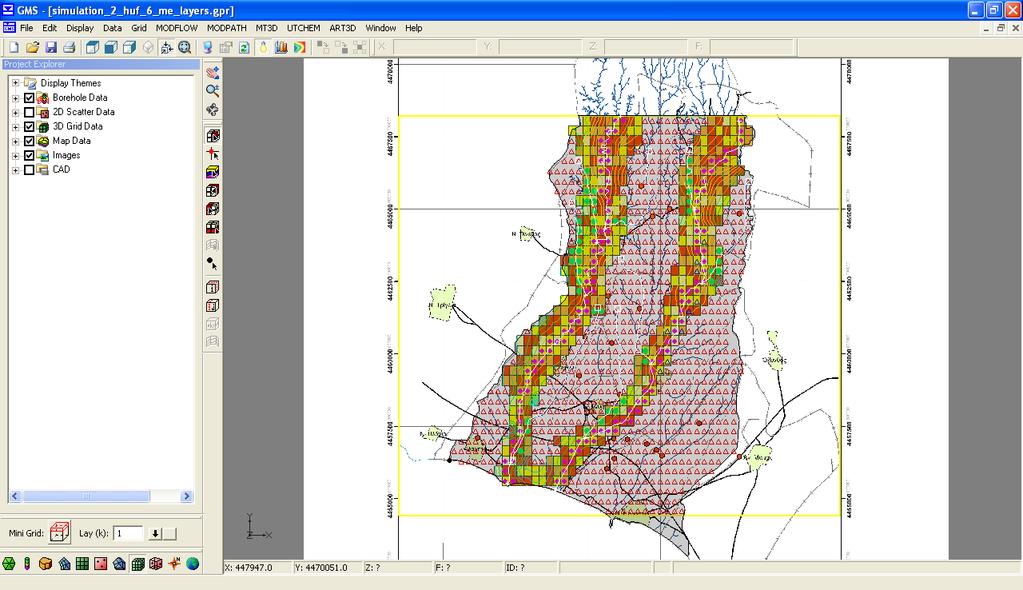
Task: Select the red star point selection tool
Action: coord(212,154)
